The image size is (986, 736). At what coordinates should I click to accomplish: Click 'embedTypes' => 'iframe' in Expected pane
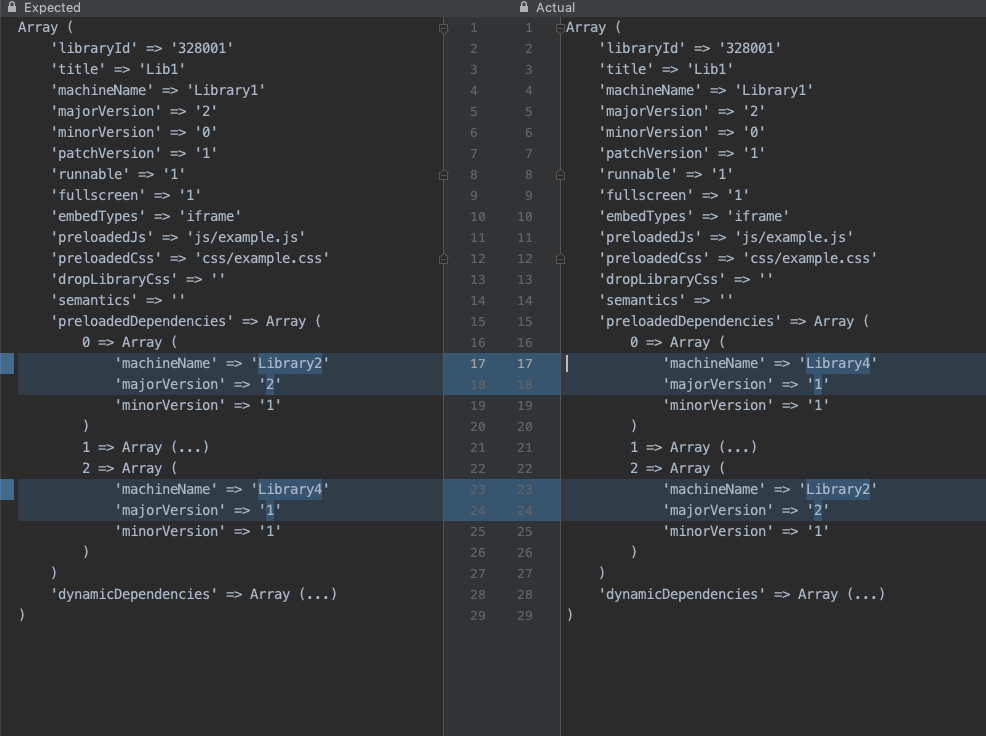tap(146, 216)
